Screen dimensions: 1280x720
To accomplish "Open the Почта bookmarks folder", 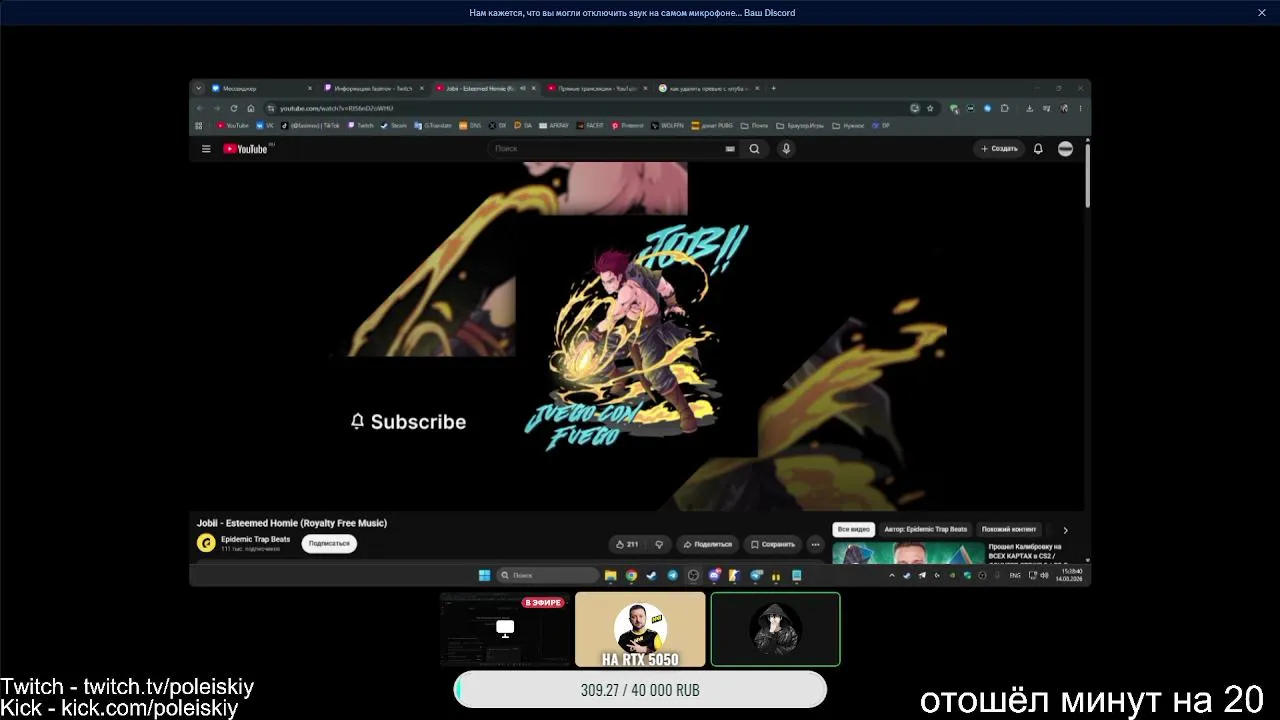I will point(756,126).
